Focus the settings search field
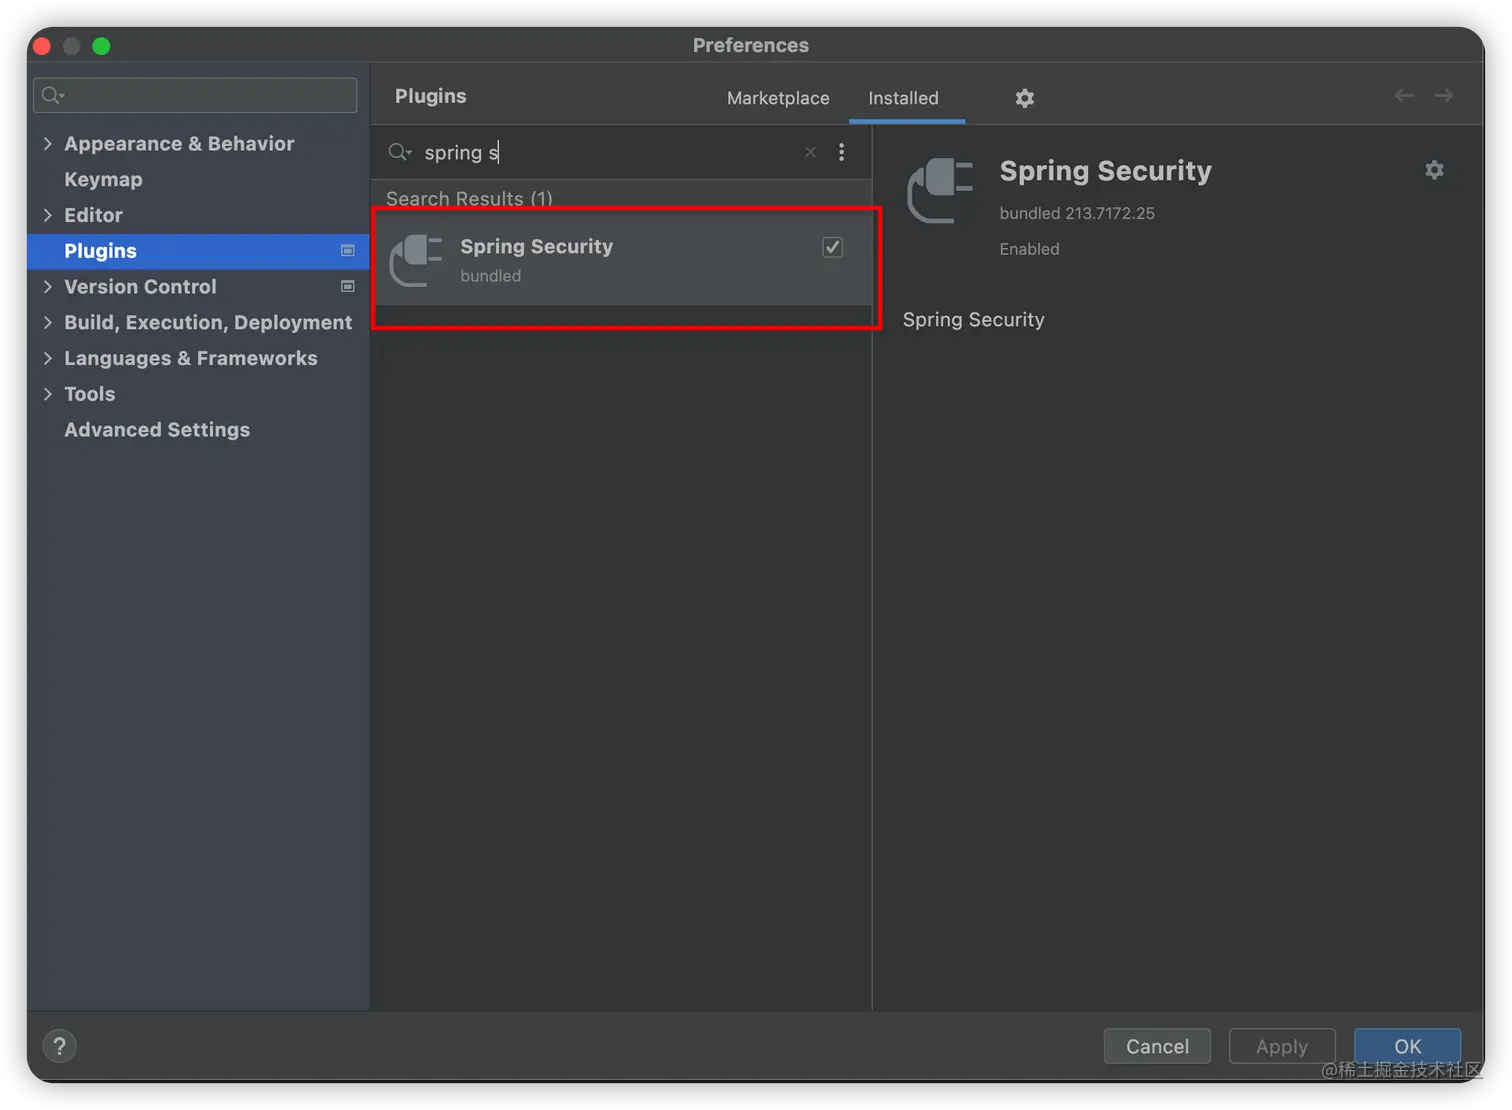This screenshot has height=1110, width=1512. point(195,95)
